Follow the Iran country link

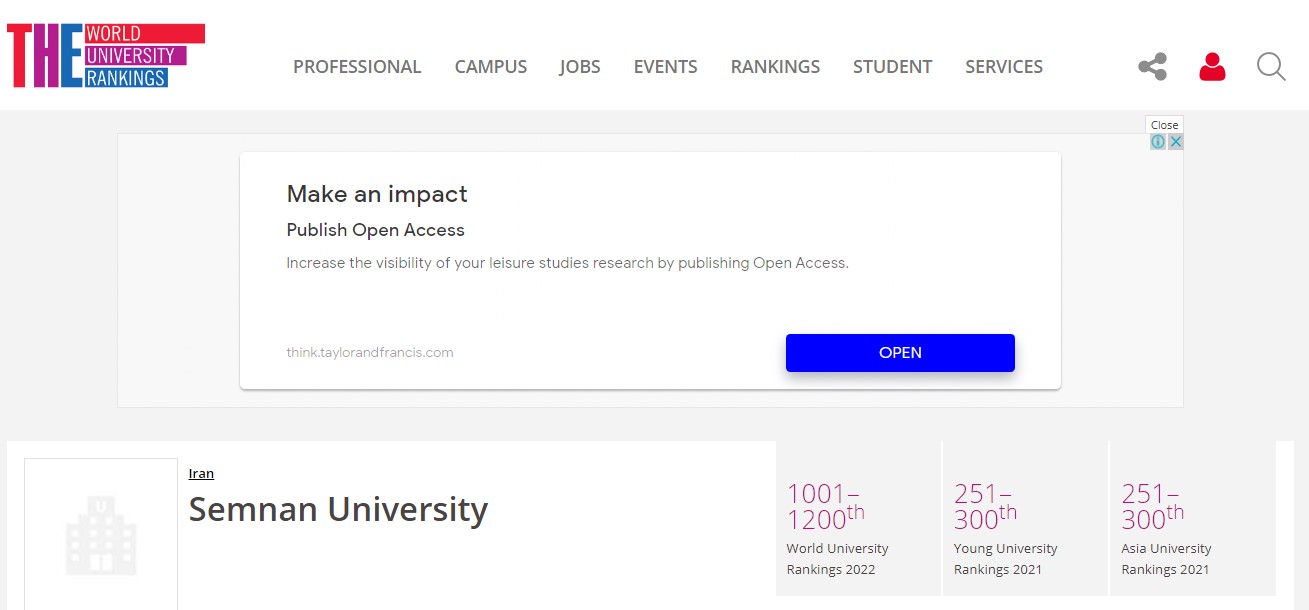coord(201,473)
